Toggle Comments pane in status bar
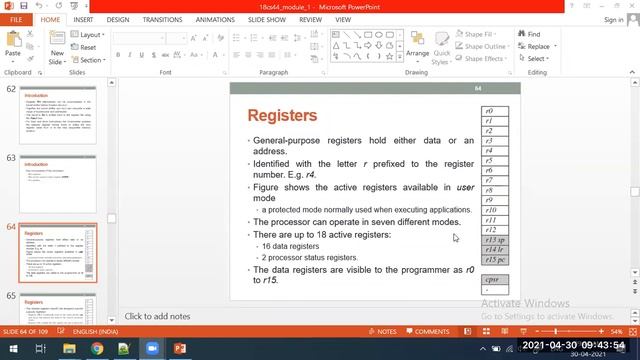The height and width of the screenshot is (360, 640). (x=428, y=331)
